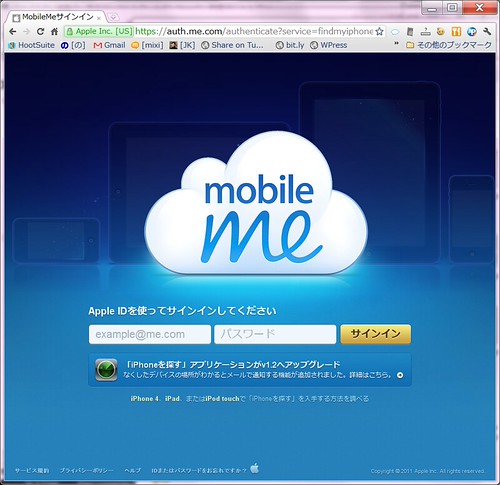Focus the address bar URL

(x=254, y=32)
